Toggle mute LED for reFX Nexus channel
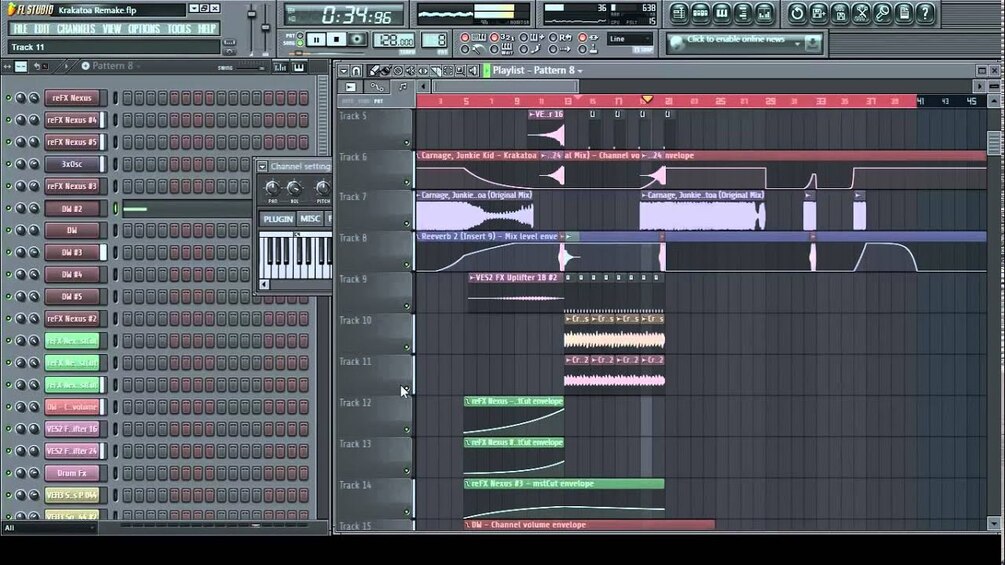The width and height of the screenshot is (1005, 565). click(x=8, y=98)
